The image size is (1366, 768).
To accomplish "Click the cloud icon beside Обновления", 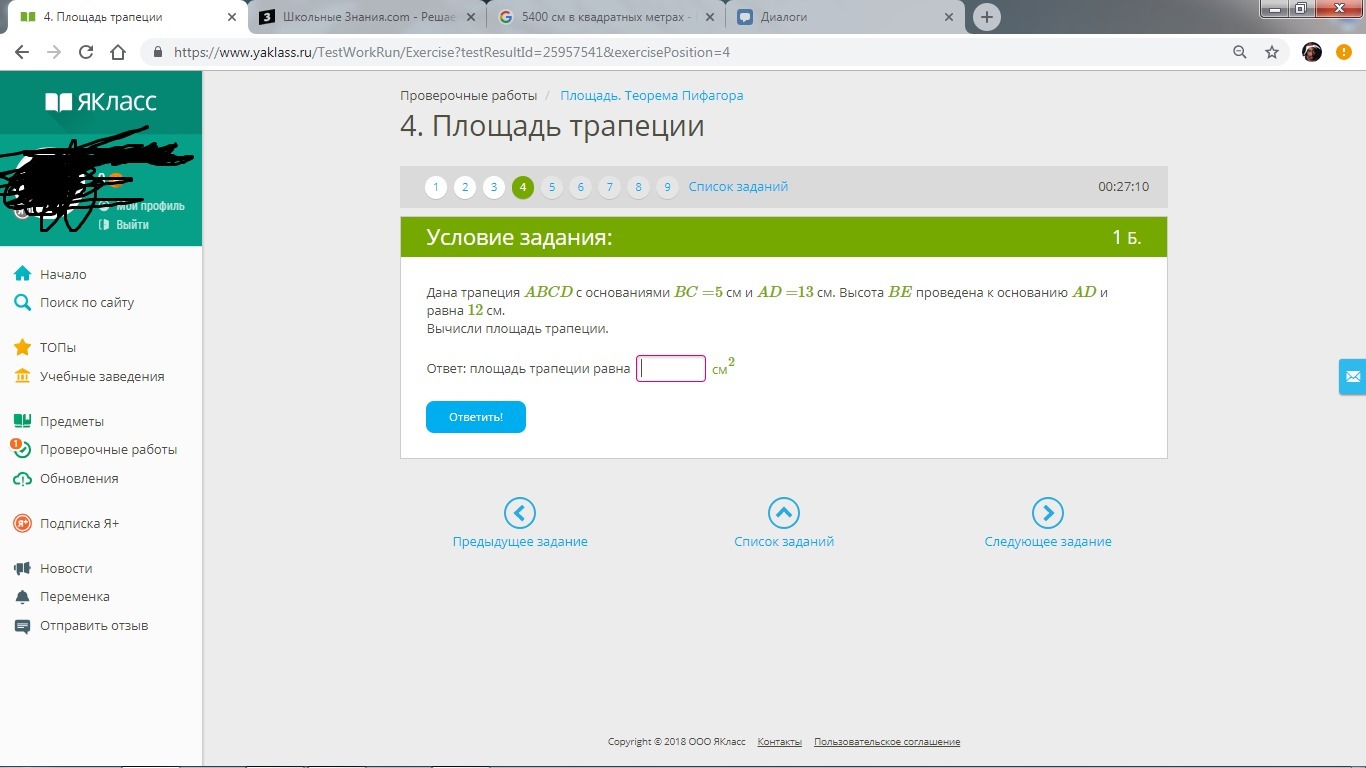I will [x=22, y=478].
